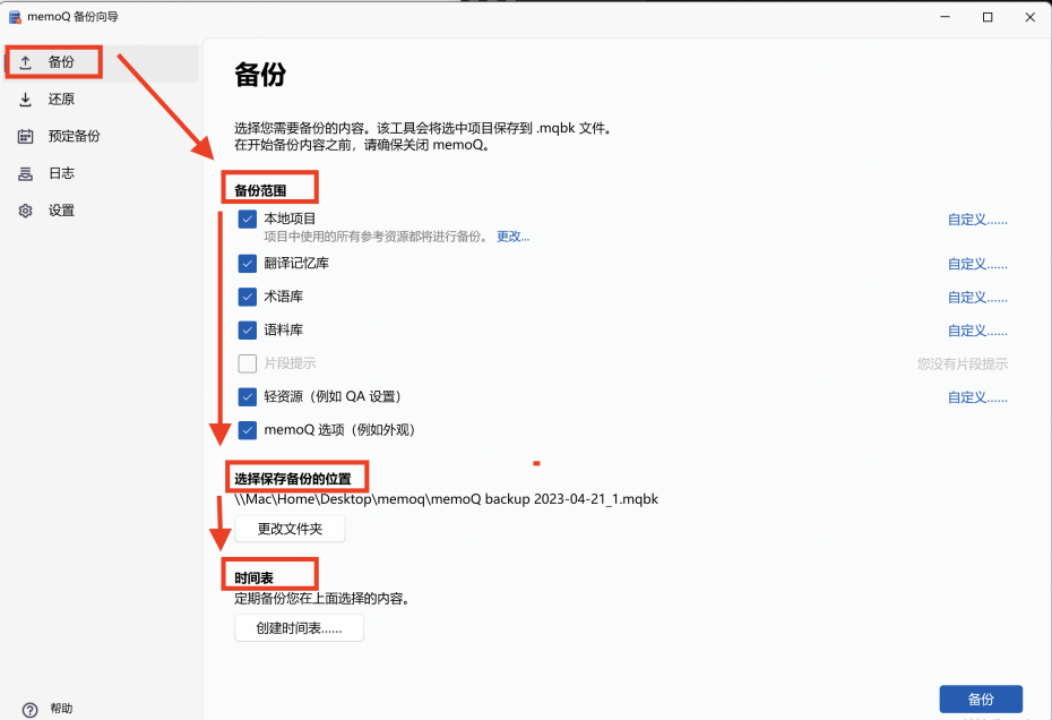The height and width of the screenshot is (720, 1052).
Task: Click the help question mark icon
Action: [x=30, y=709]
